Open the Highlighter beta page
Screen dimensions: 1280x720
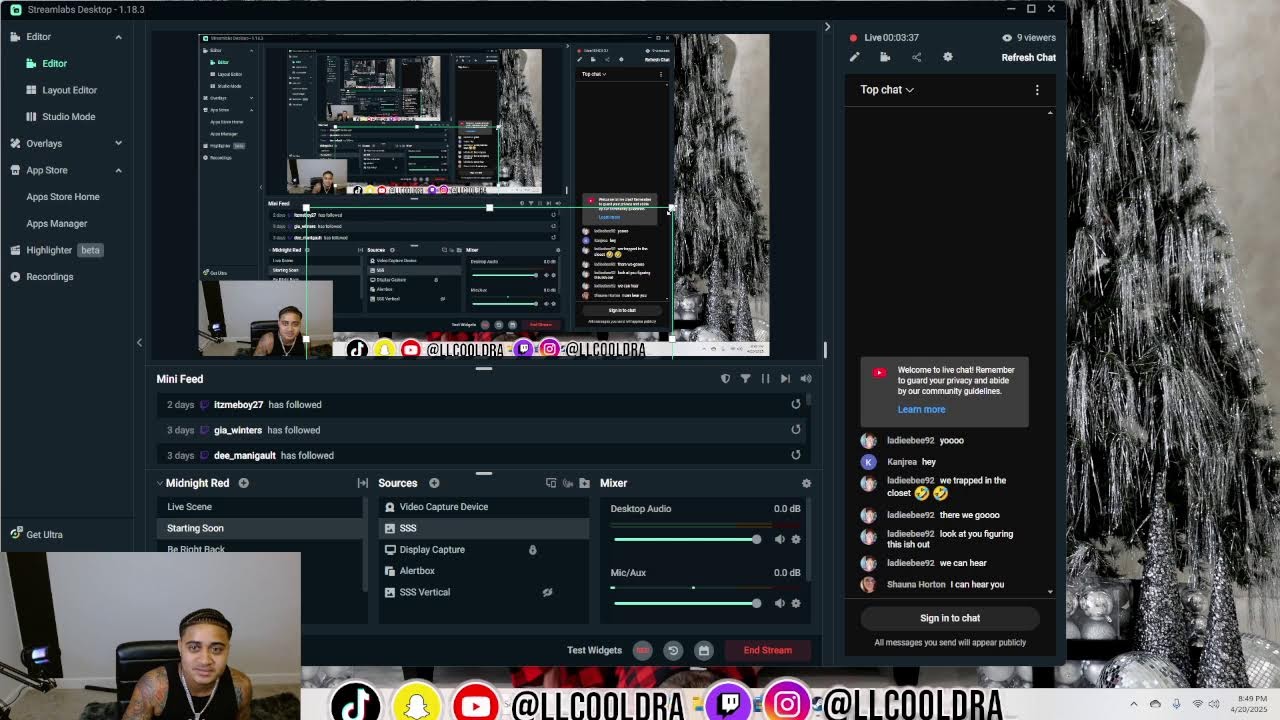(56, 250)
